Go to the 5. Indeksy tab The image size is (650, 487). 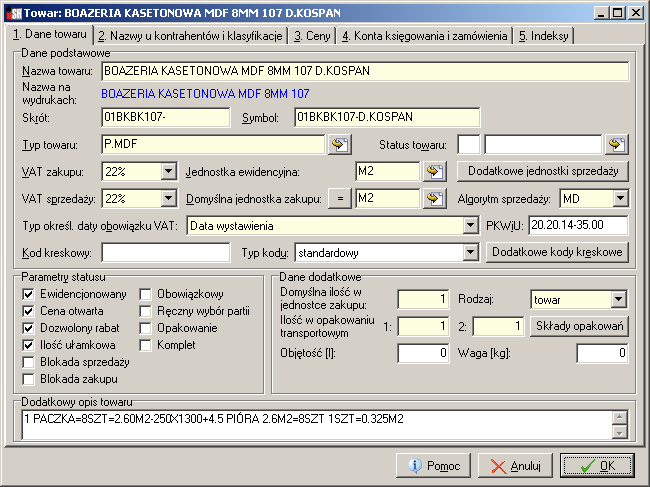coord(543,36)
